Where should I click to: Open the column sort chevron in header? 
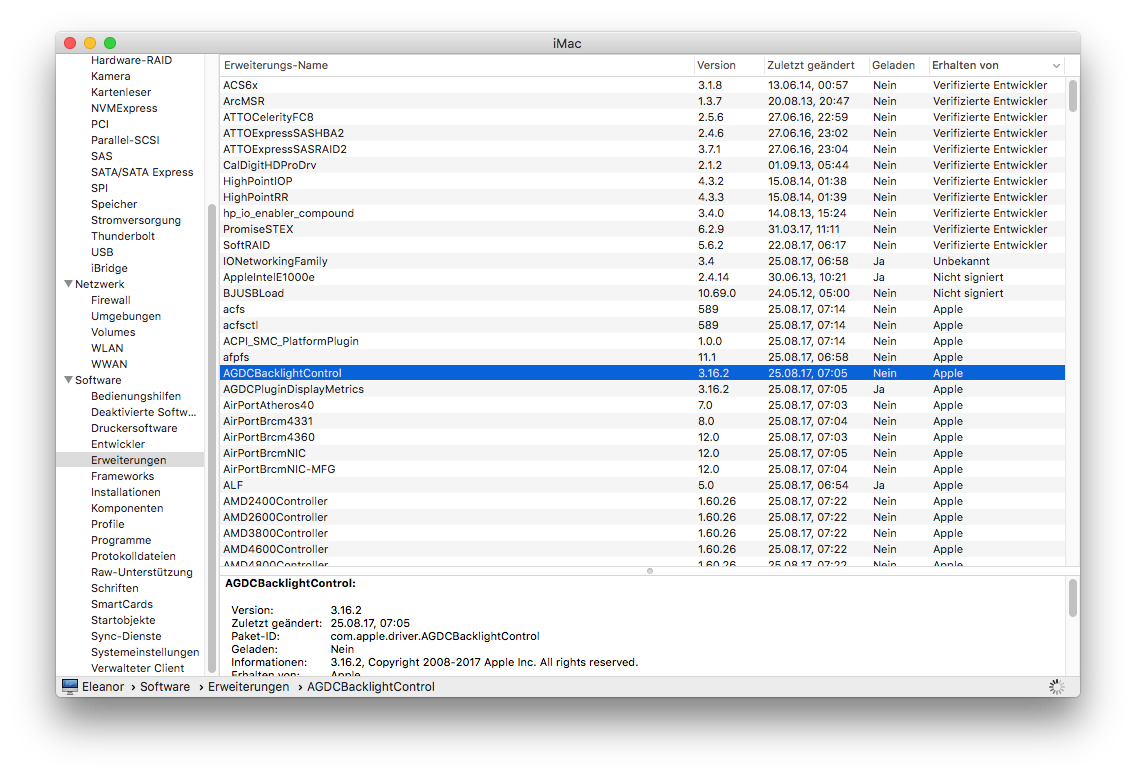pos(1056,66)
